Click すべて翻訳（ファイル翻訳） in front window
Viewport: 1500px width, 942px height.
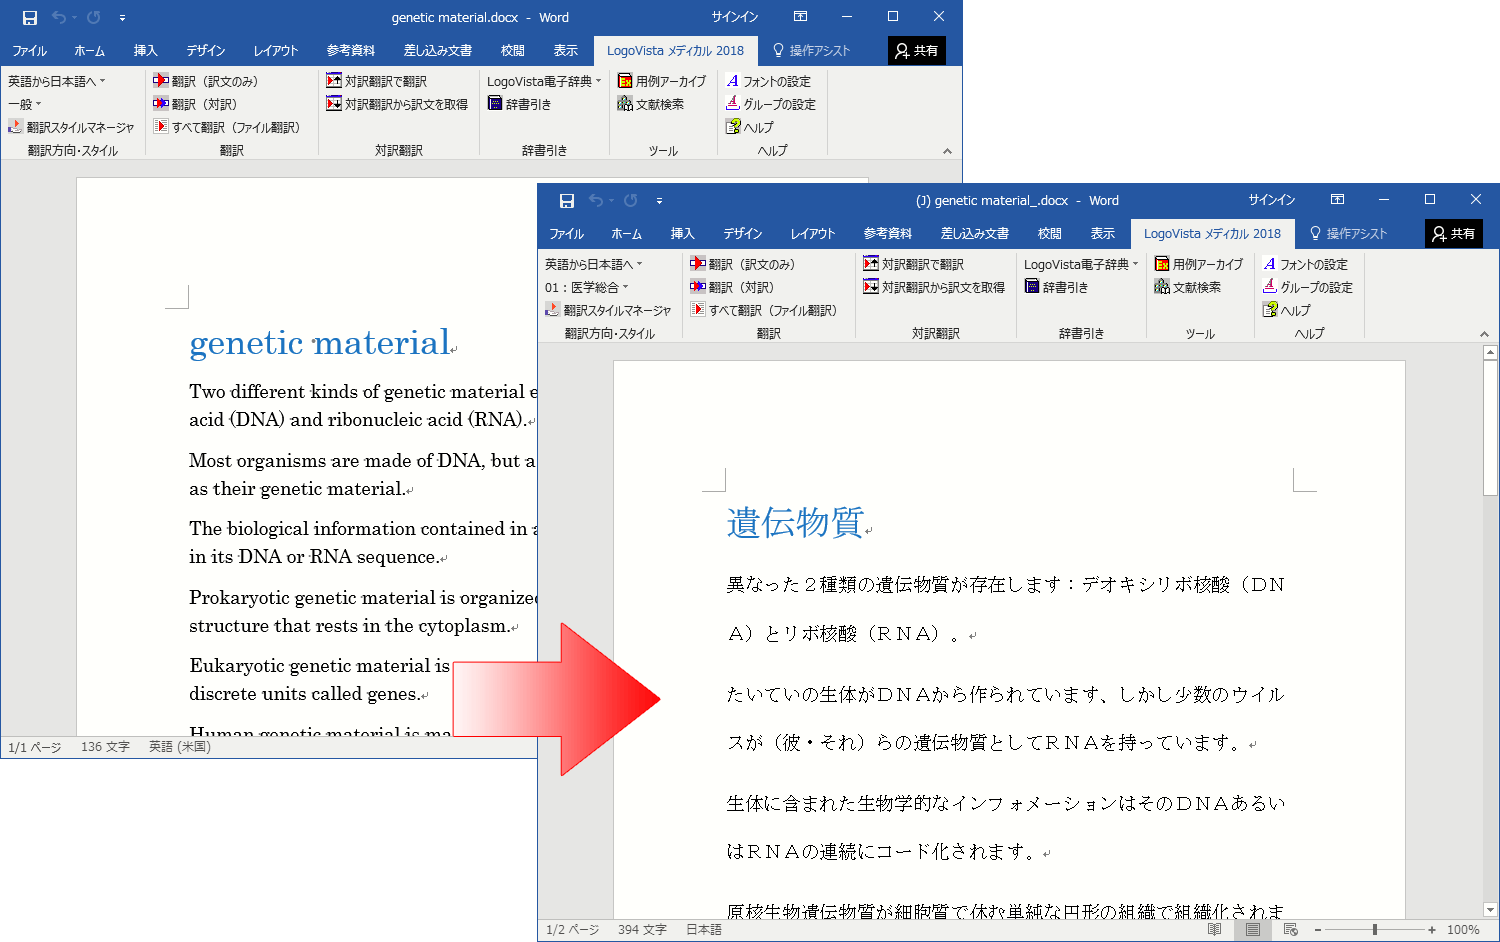coord(764,310)
